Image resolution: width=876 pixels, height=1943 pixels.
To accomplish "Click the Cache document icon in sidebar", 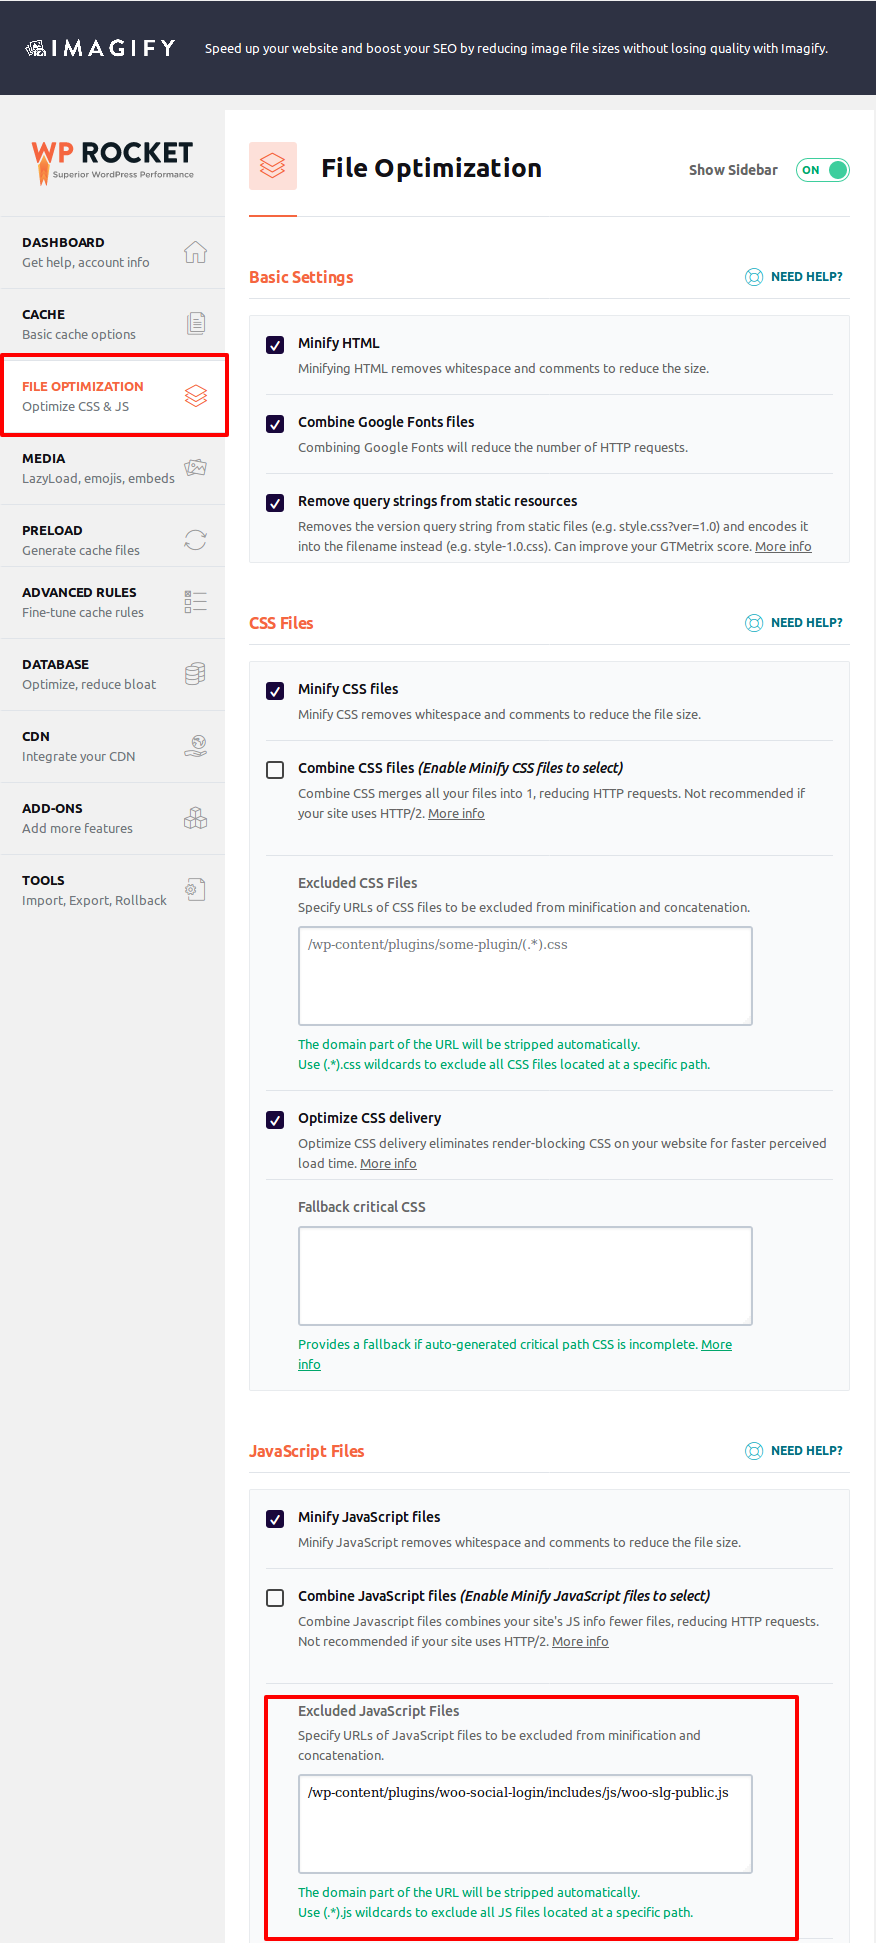I will (196, 323).
